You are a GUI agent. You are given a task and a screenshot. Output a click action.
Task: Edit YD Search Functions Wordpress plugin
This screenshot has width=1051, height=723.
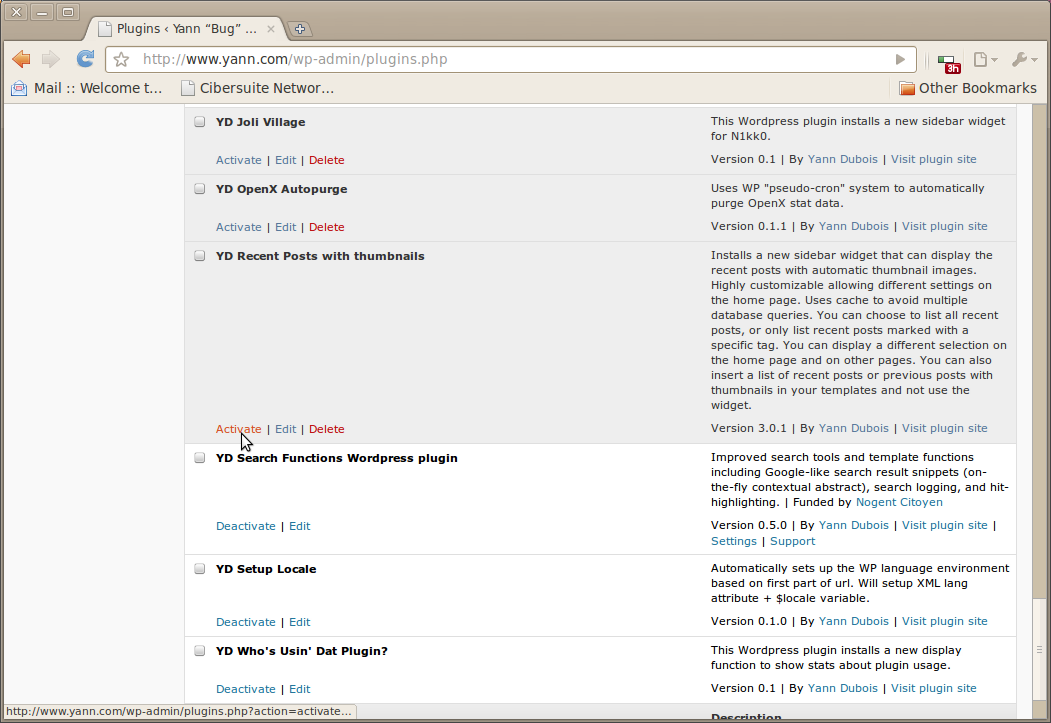click(x=300, y=527)
